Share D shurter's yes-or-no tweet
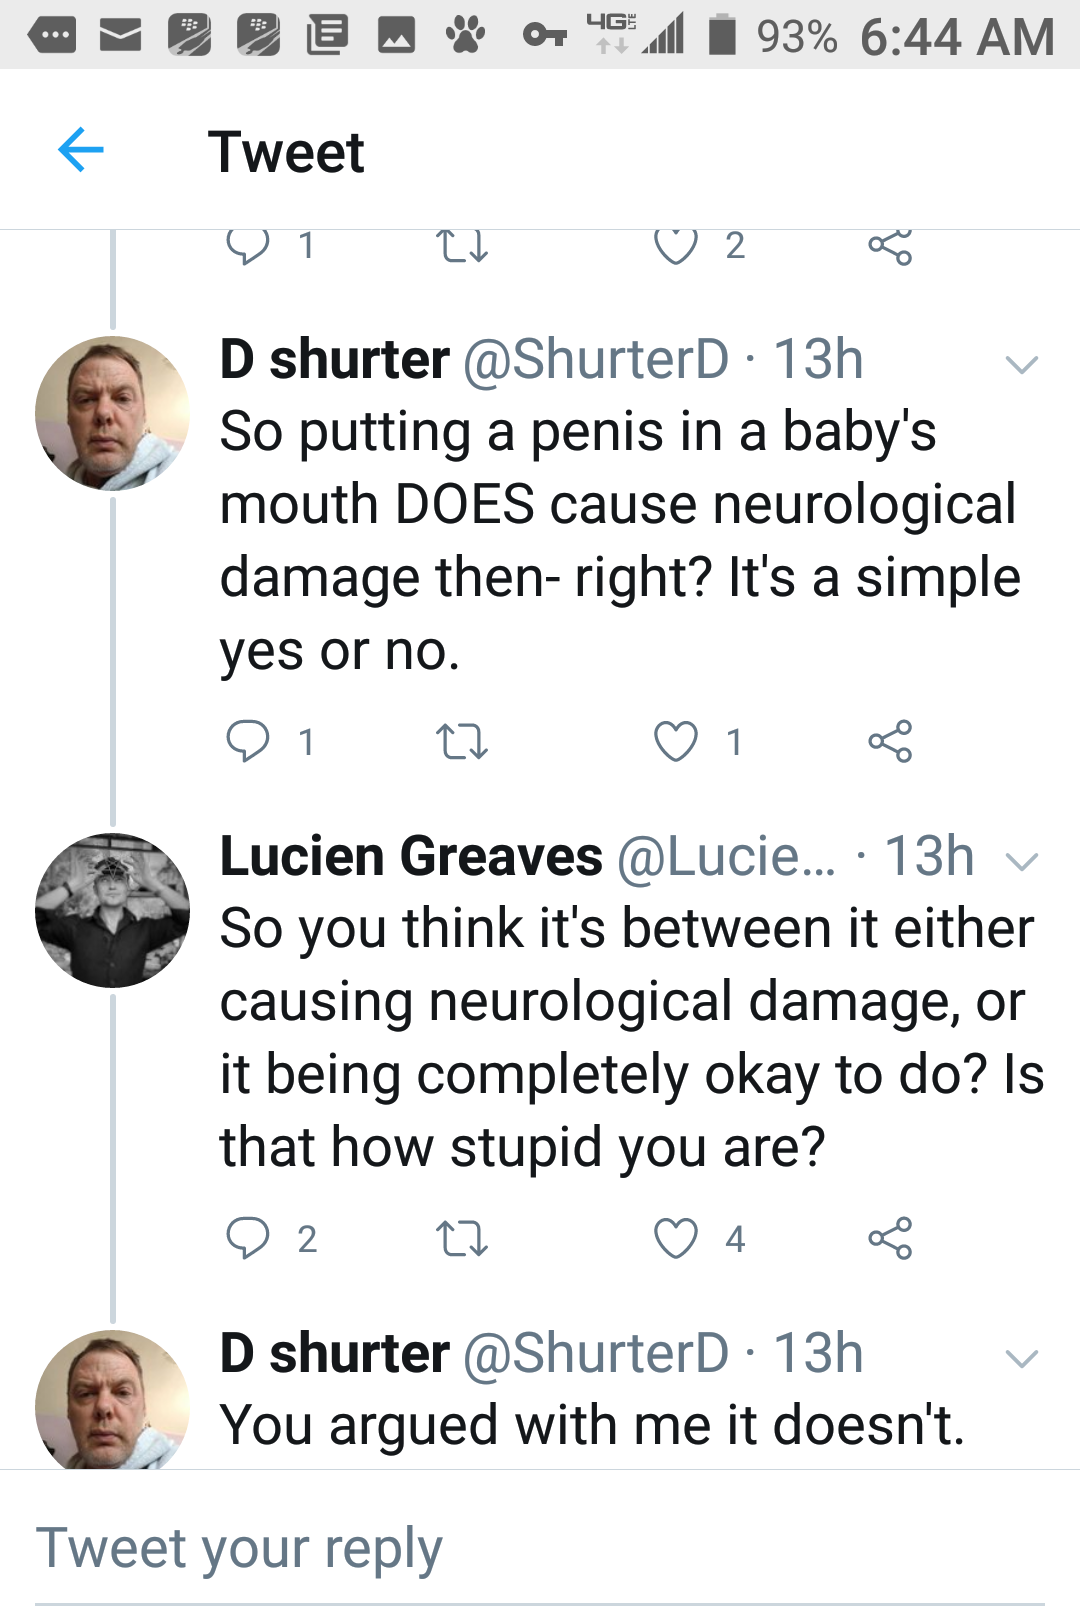Viewport: 1080px width, 1620px height. [890, 741]
